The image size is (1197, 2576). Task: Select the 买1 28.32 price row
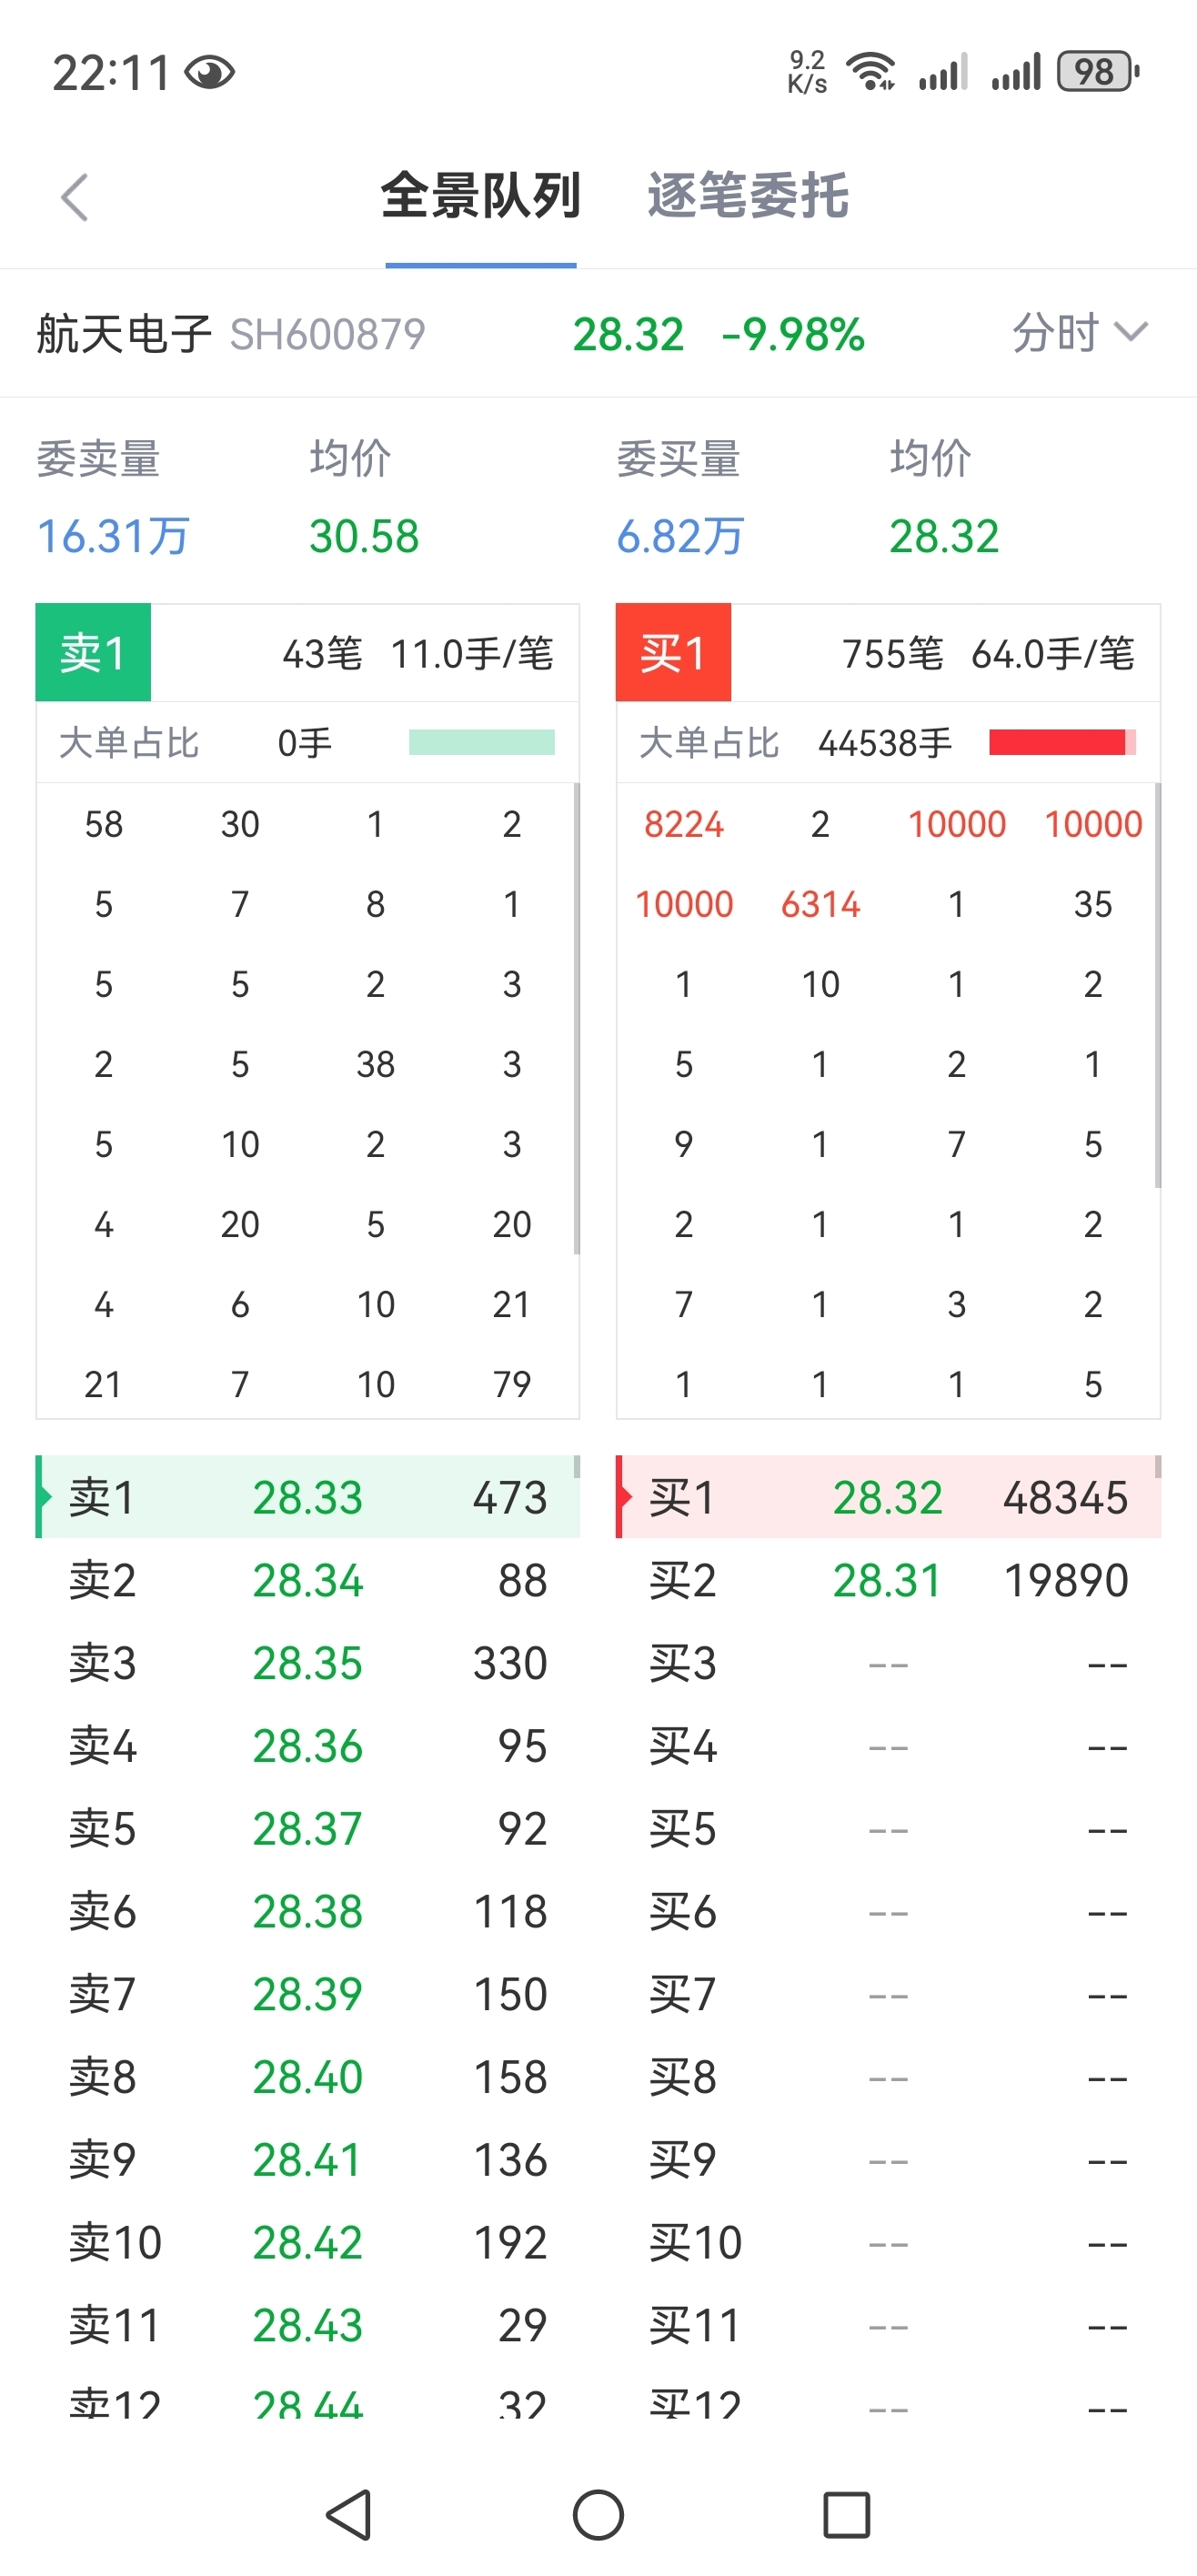pyautogui.click(x=888, y=1497)
